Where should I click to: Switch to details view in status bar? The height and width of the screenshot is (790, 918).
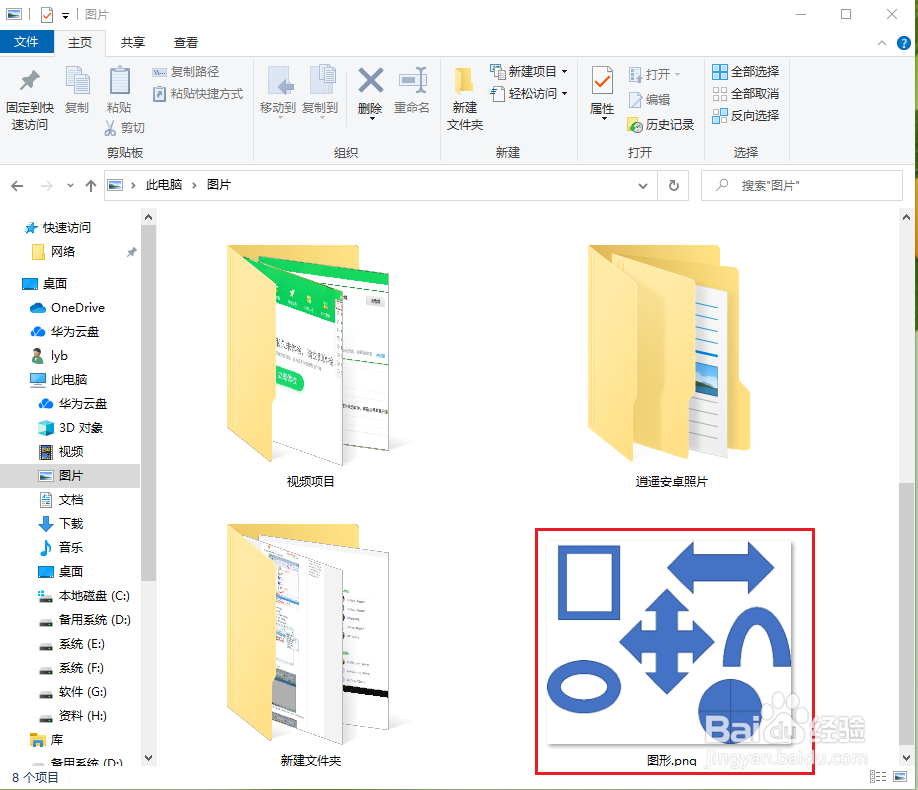tap(878, 776)
